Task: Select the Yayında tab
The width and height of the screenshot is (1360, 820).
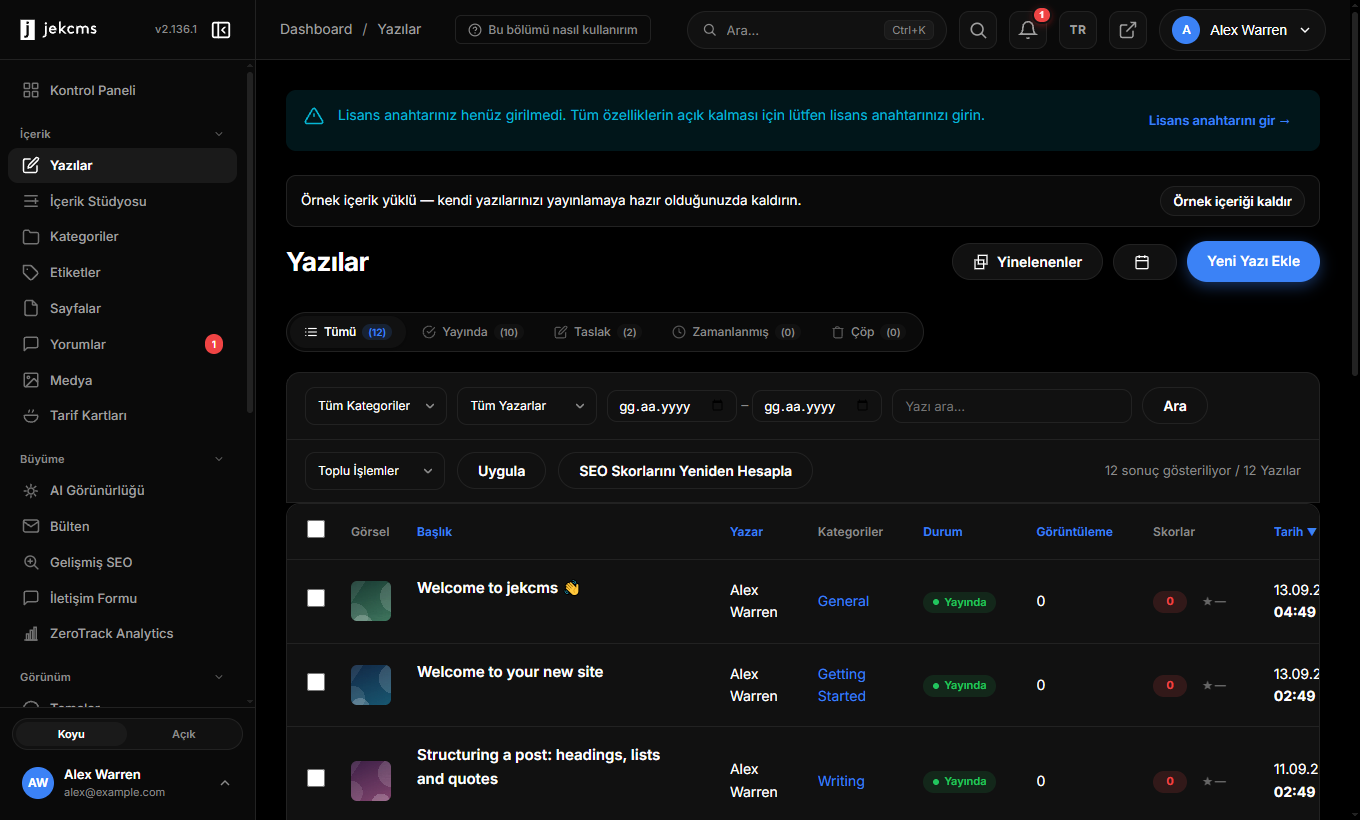Action: coord(471,332)
